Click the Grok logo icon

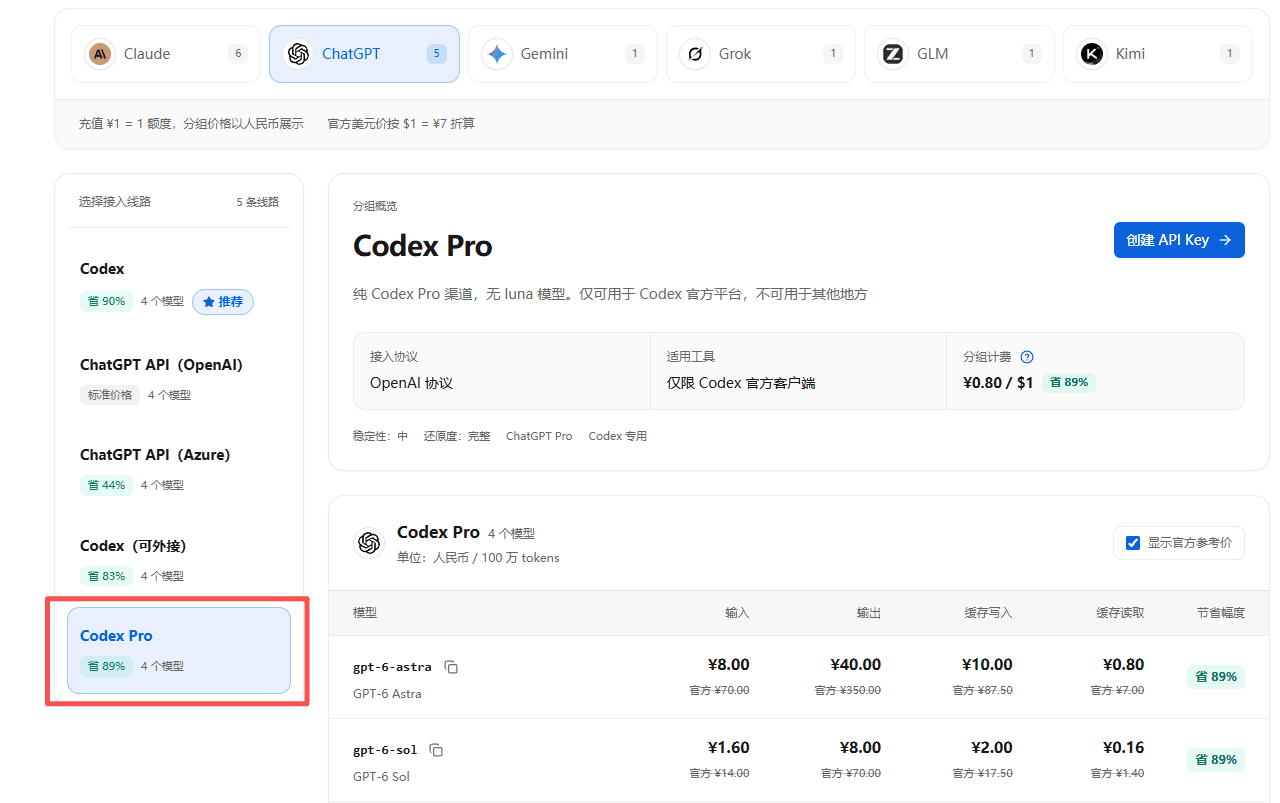click(x=695, y=54)
